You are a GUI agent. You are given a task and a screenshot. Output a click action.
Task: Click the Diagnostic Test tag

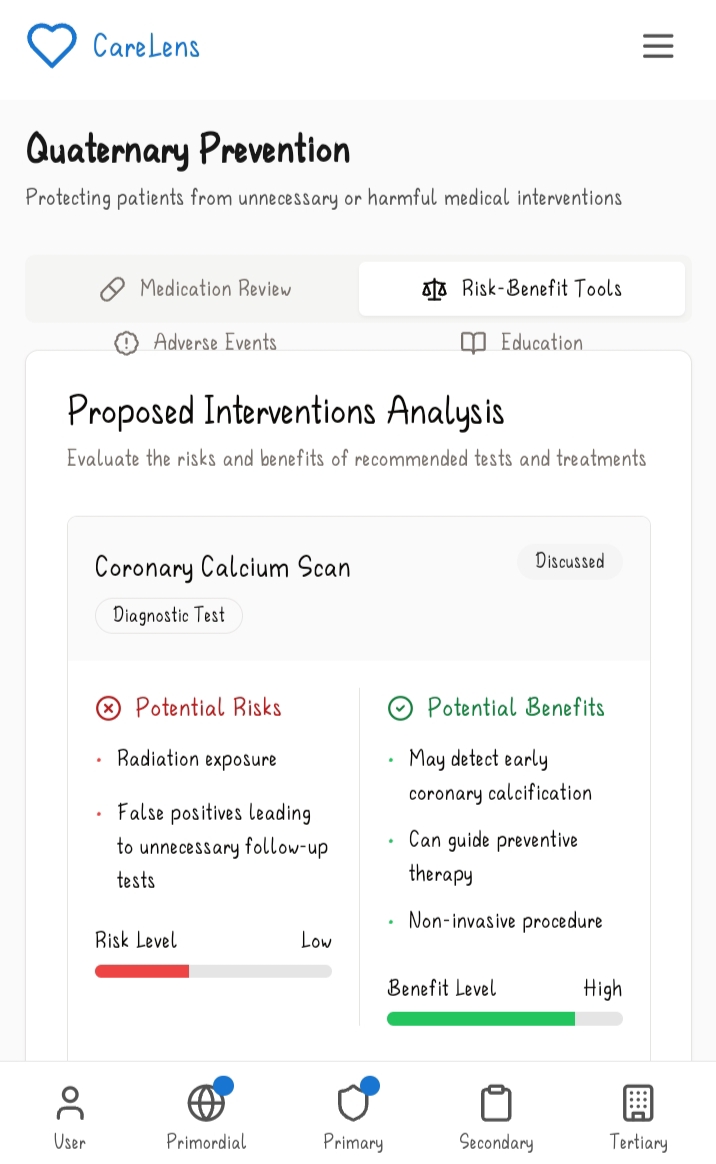coord(169,615)
